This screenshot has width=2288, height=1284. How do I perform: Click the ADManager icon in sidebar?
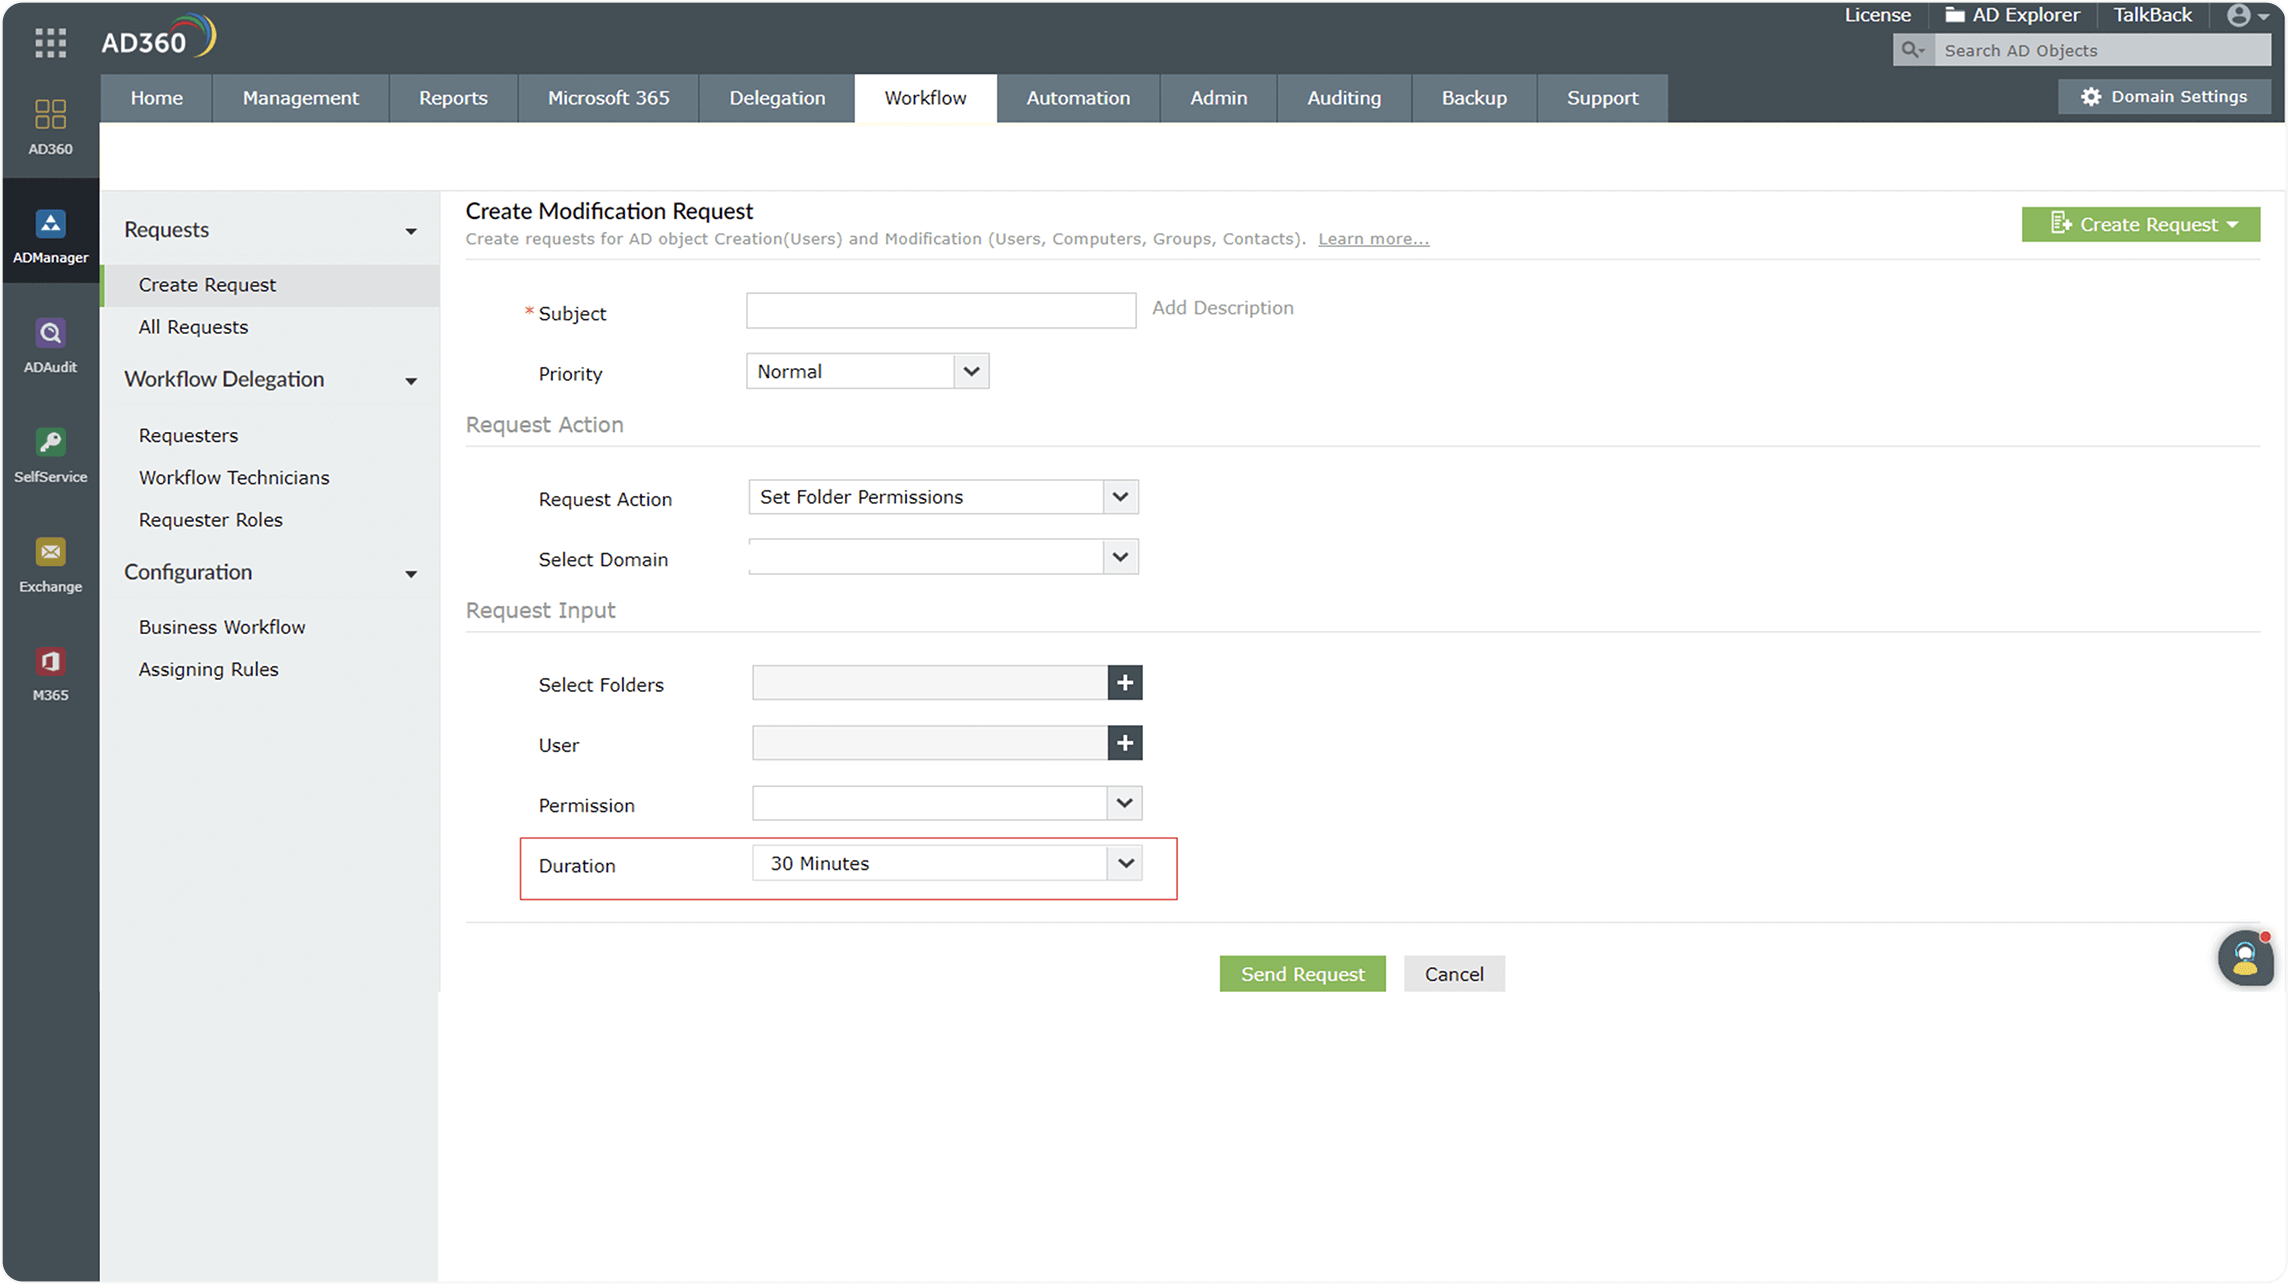tap(50, 236)
